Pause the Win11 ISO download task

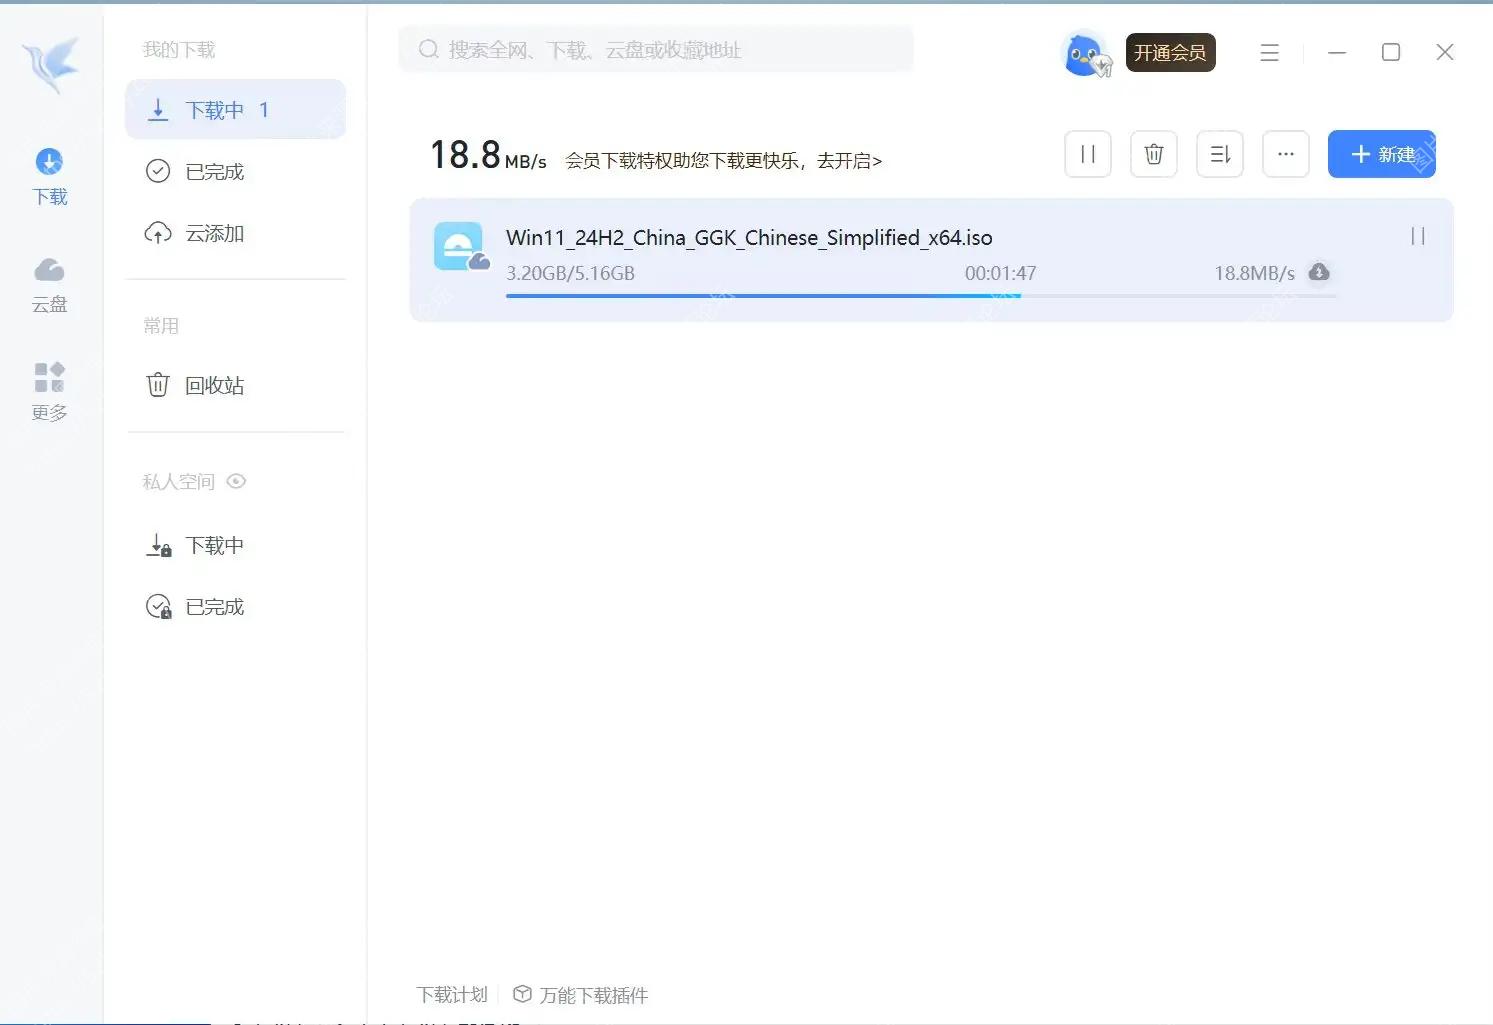coord(1418,236)
